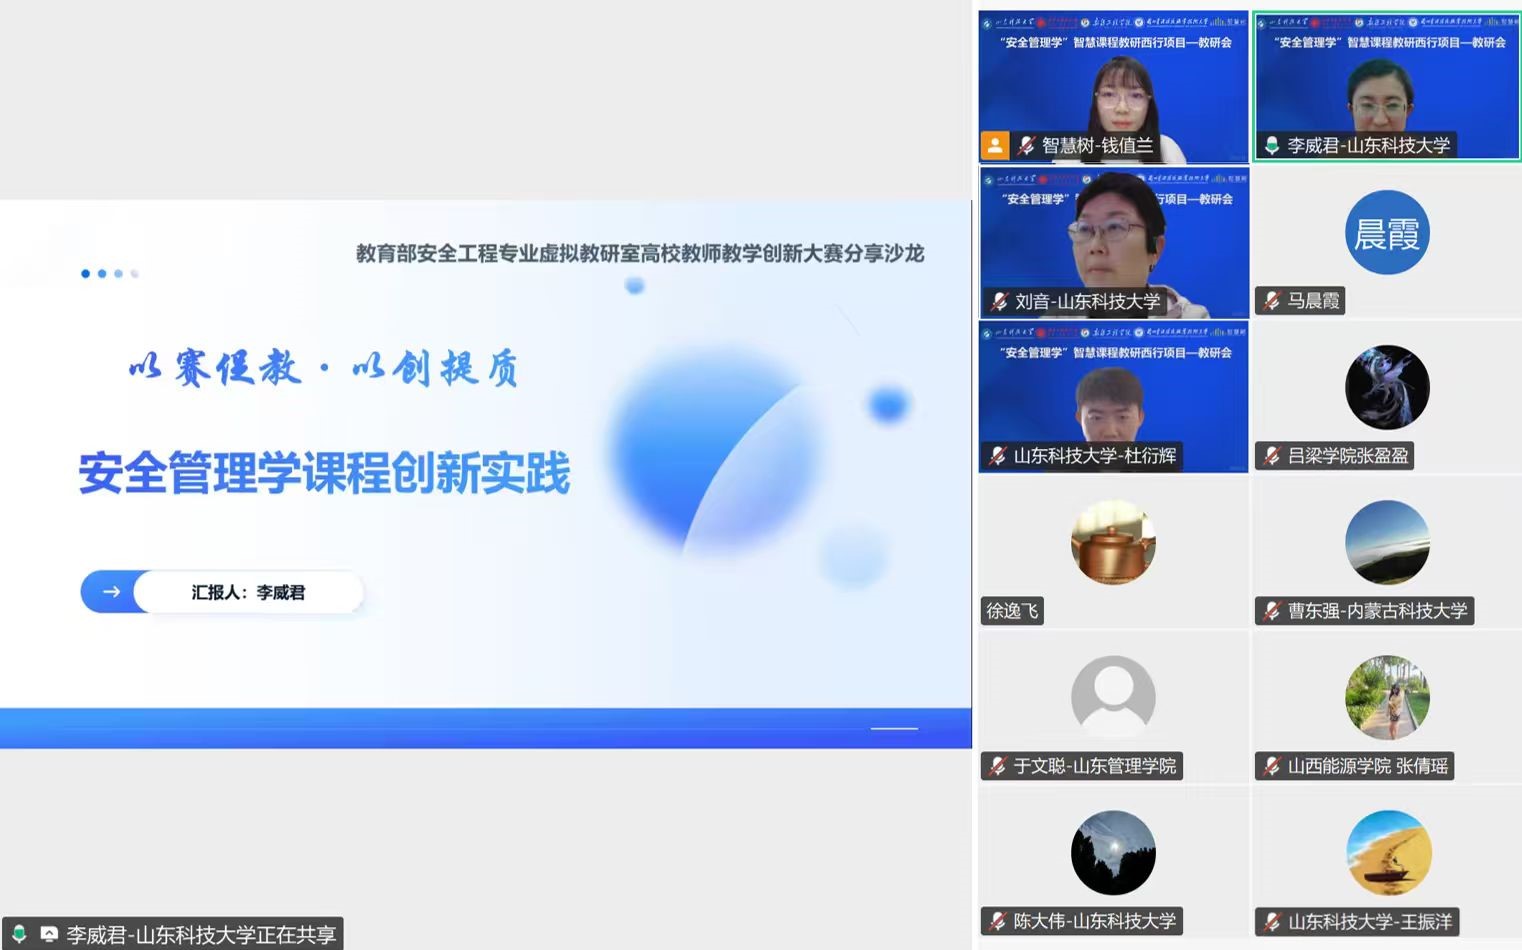The image size is (1522, 950).
Task: Click orange participant icon on 钱值兰's video tile
Action: click(x=994, y=145)
